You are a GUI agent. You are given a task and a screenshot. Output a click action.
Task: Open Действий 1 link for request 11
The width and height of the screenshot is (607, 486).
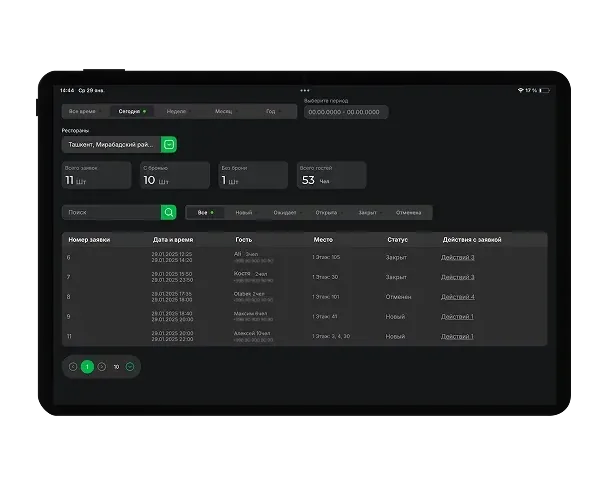(457, 337)
